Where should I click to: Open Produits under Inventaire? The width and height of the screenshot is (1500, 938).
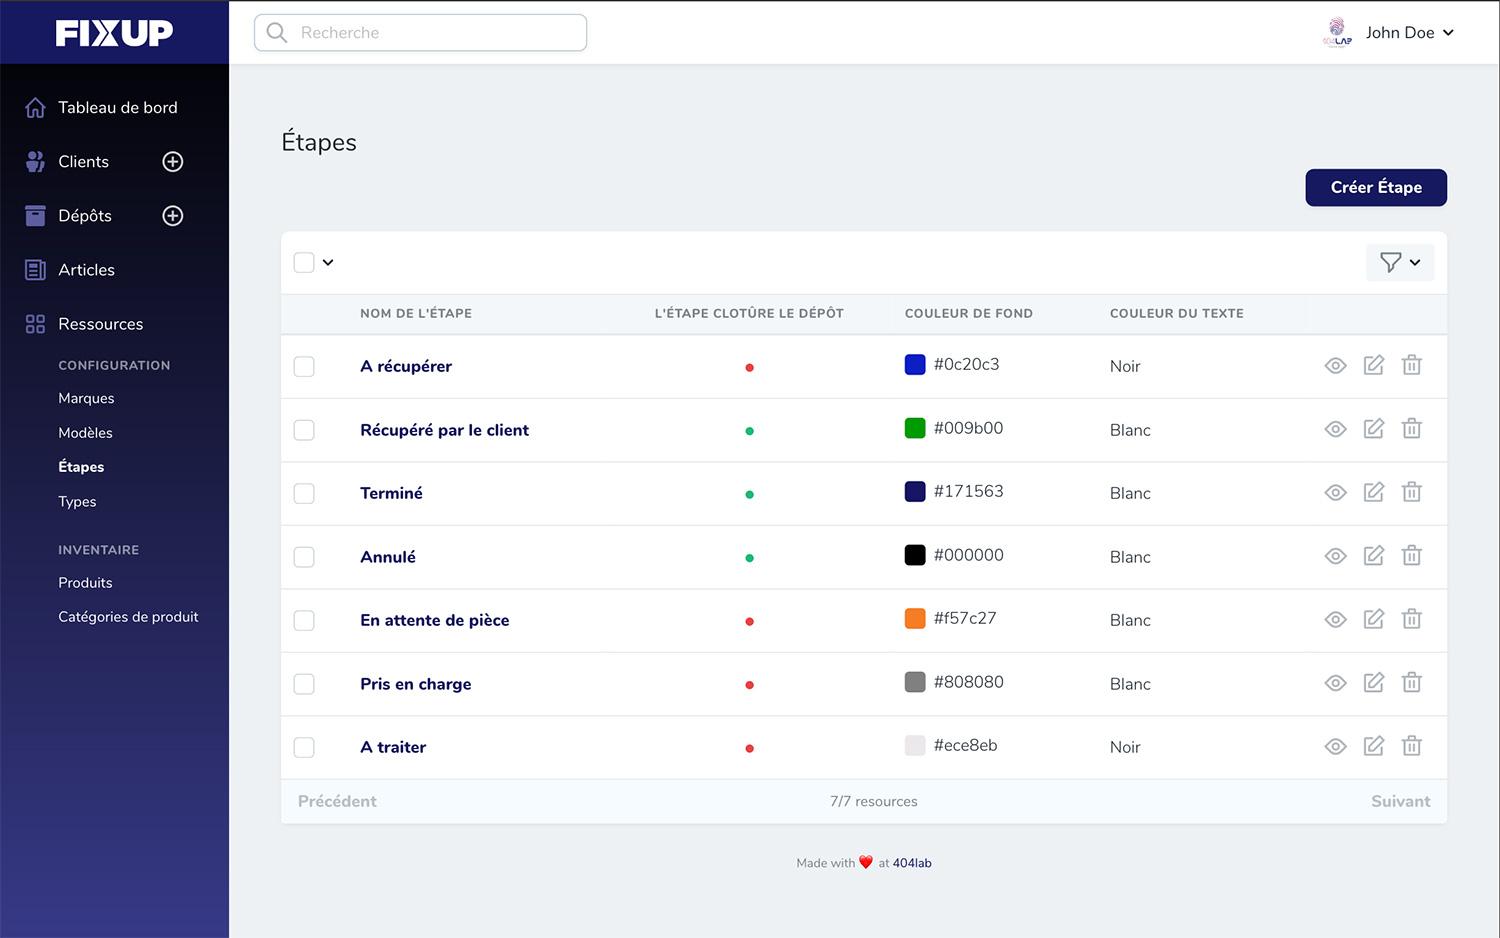[85, 583]
